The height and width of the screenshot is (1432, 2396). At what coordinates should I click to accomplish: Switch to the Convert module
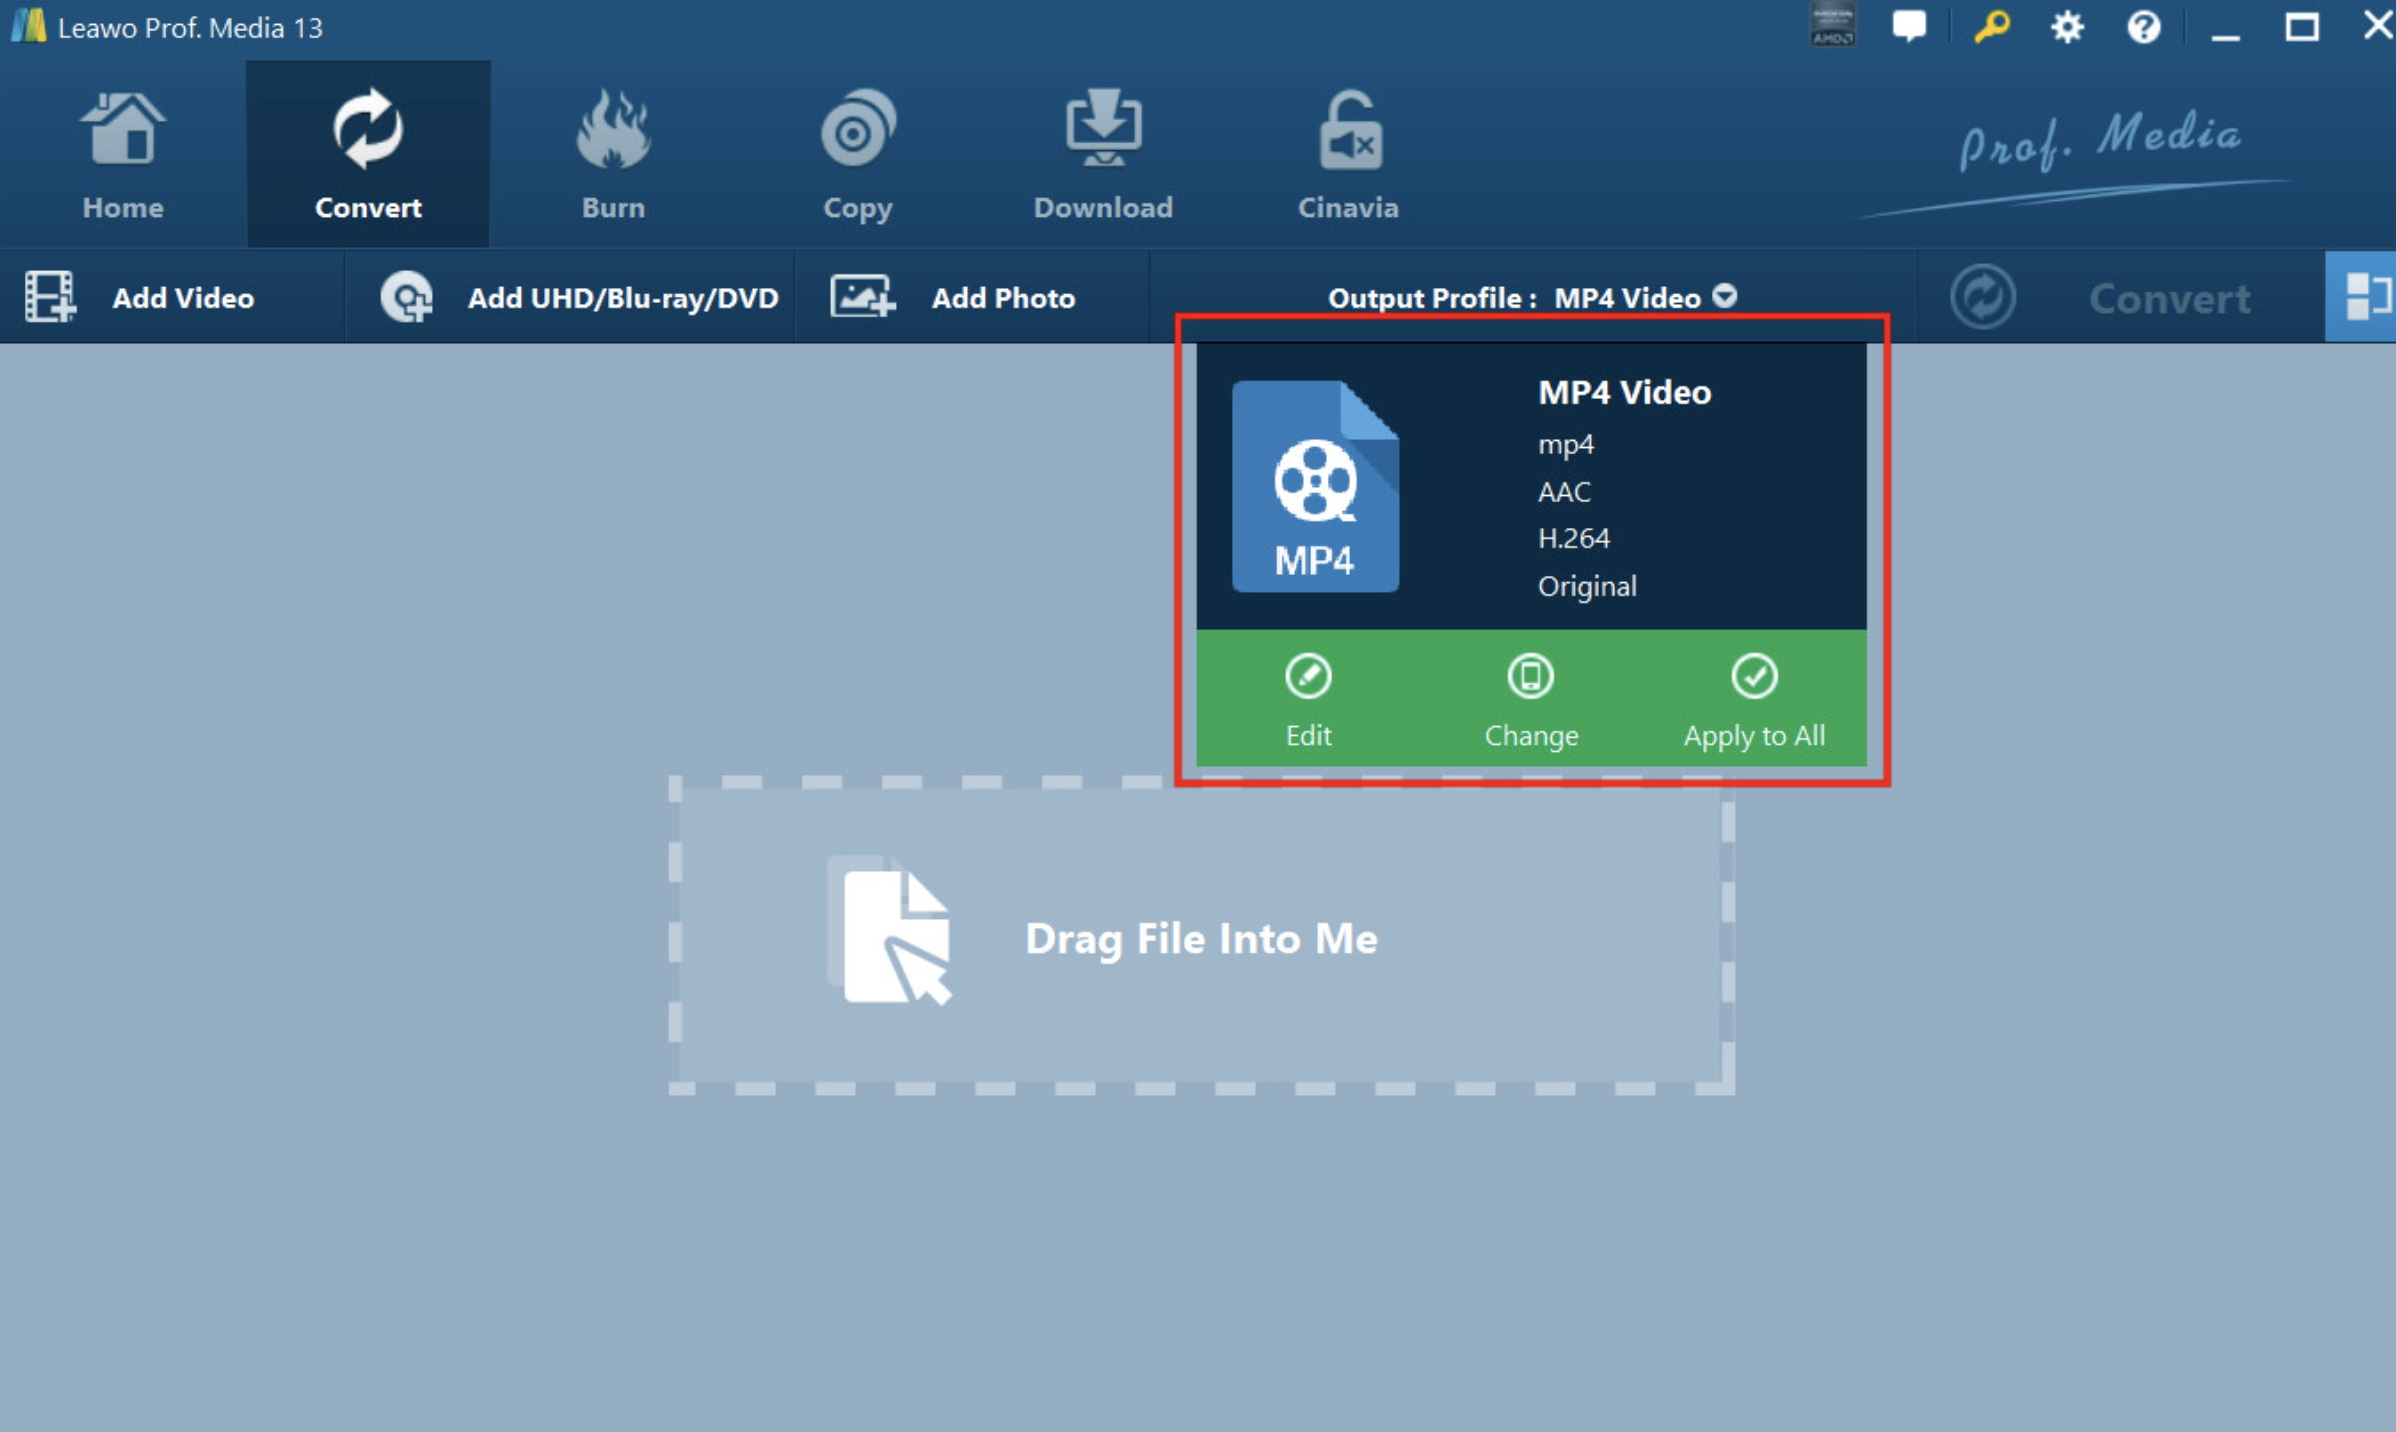pyautogui.click(x=368, y=155)
